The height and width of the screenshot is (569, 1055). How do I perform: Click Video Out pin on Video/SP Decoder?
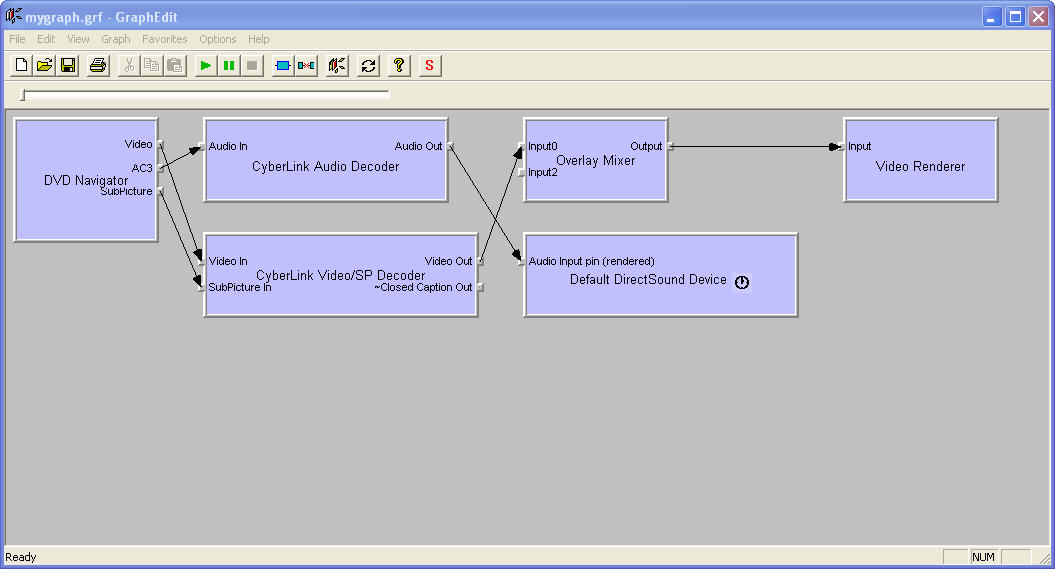coord(480,261)
